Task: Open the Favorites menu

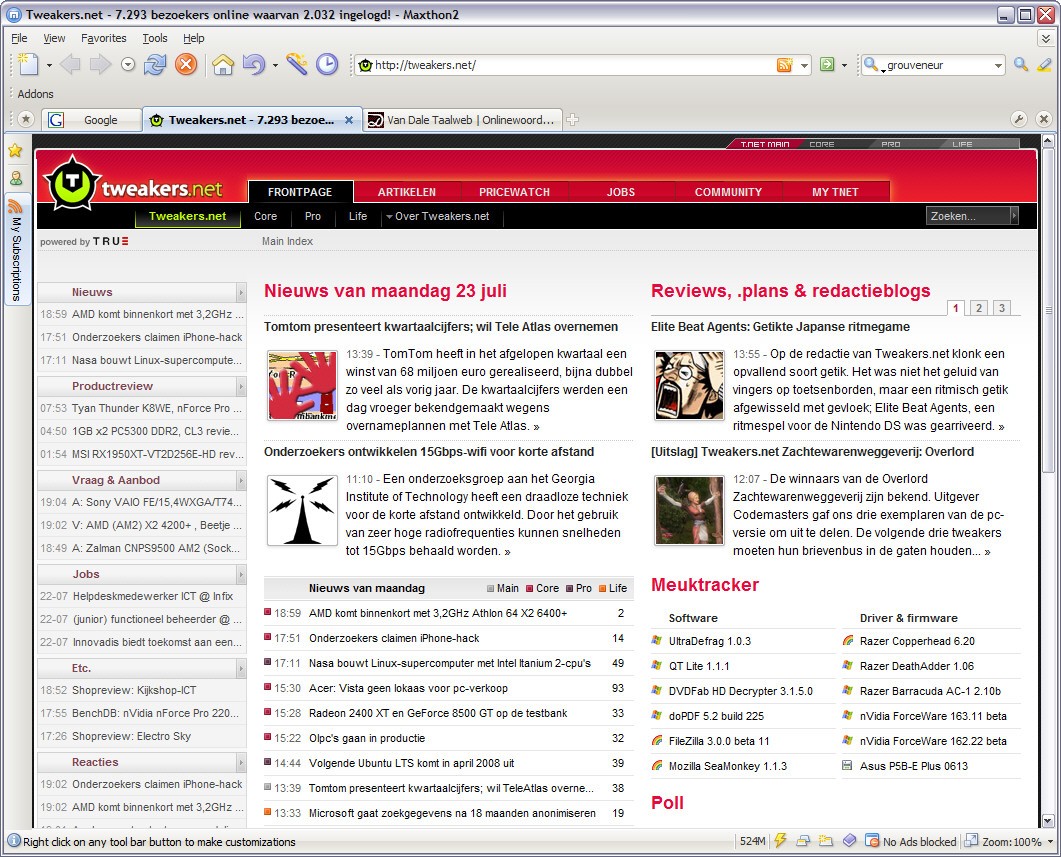Action: pyautogui.click(x=104, y=38)
